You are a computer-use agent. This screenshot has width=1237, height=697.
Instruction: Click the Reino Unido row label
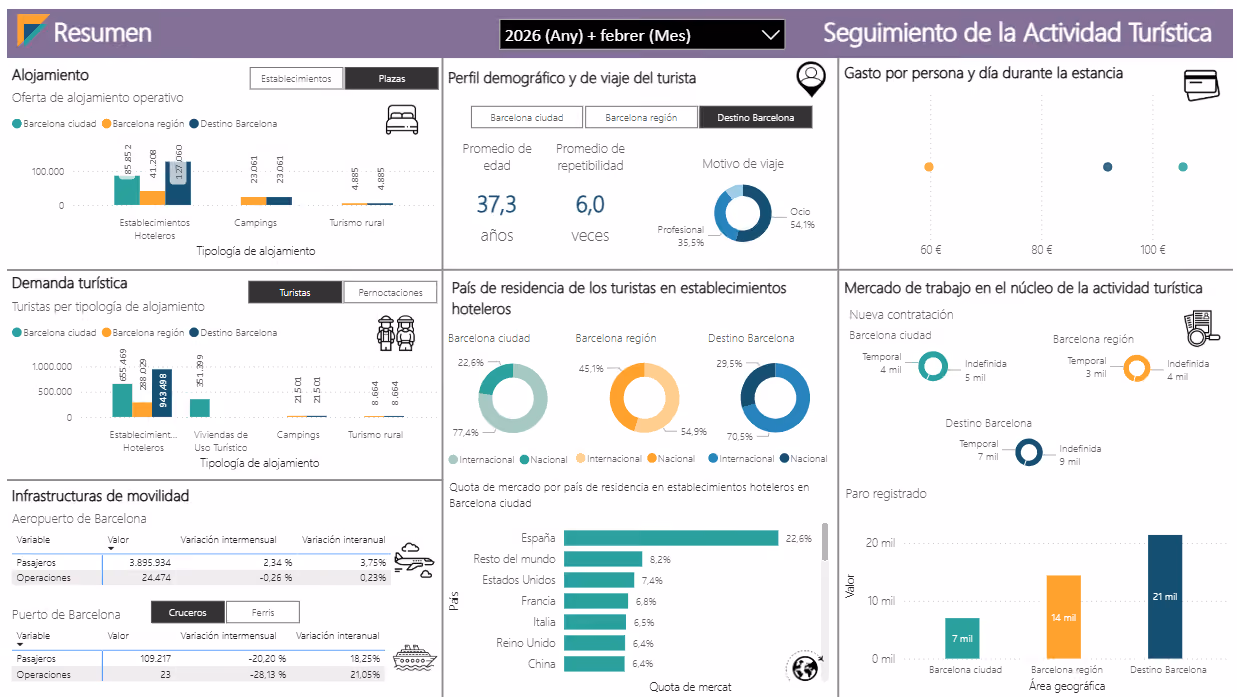[526, 643]
